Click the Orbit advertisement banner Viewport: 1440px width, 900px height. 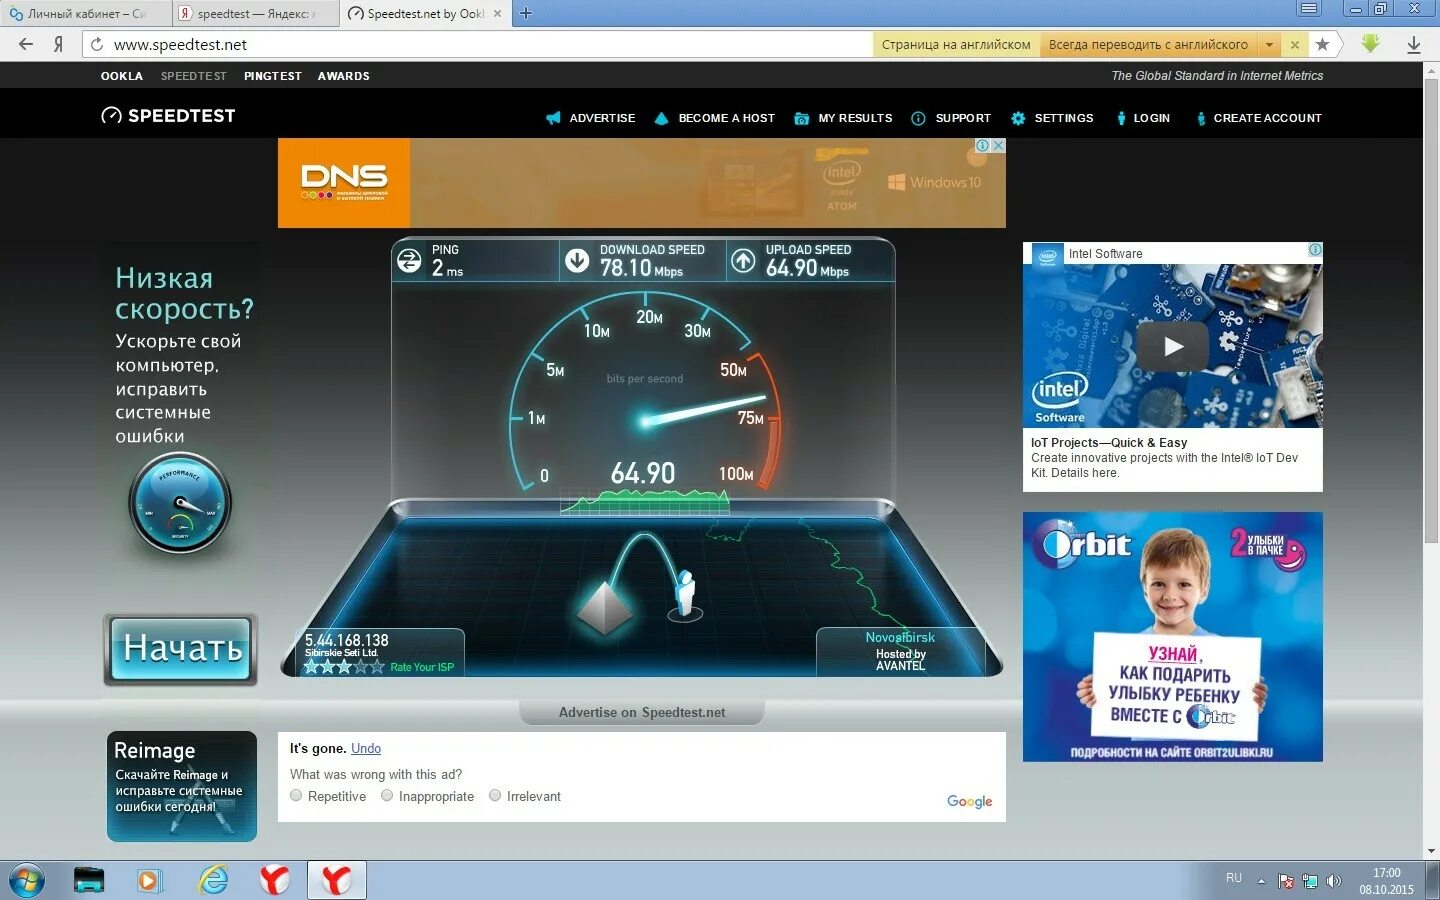click(x=1173, y=637)
